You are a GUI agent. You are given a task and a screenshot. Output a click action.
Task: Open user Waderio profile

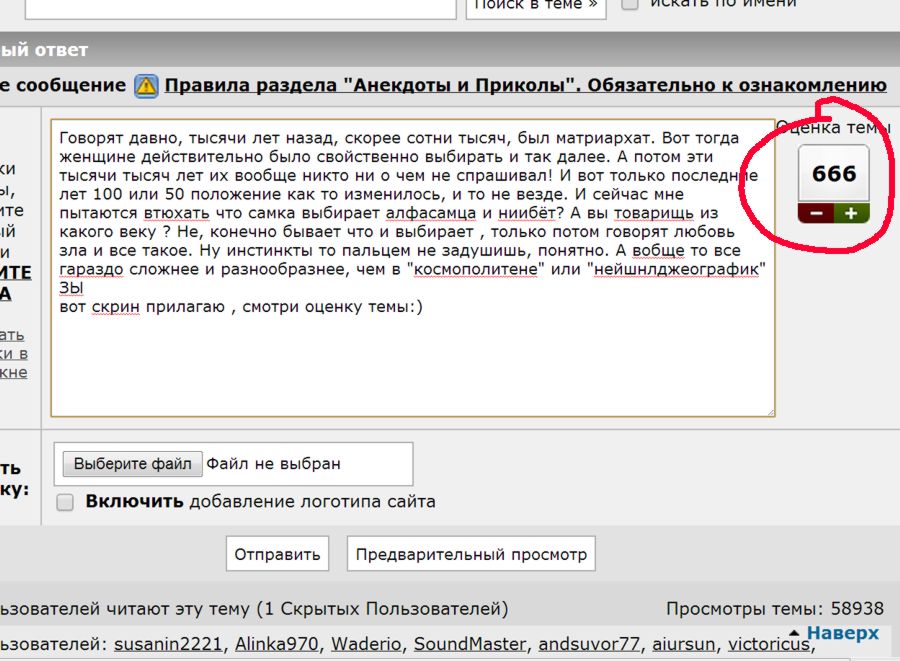point(366,644)
